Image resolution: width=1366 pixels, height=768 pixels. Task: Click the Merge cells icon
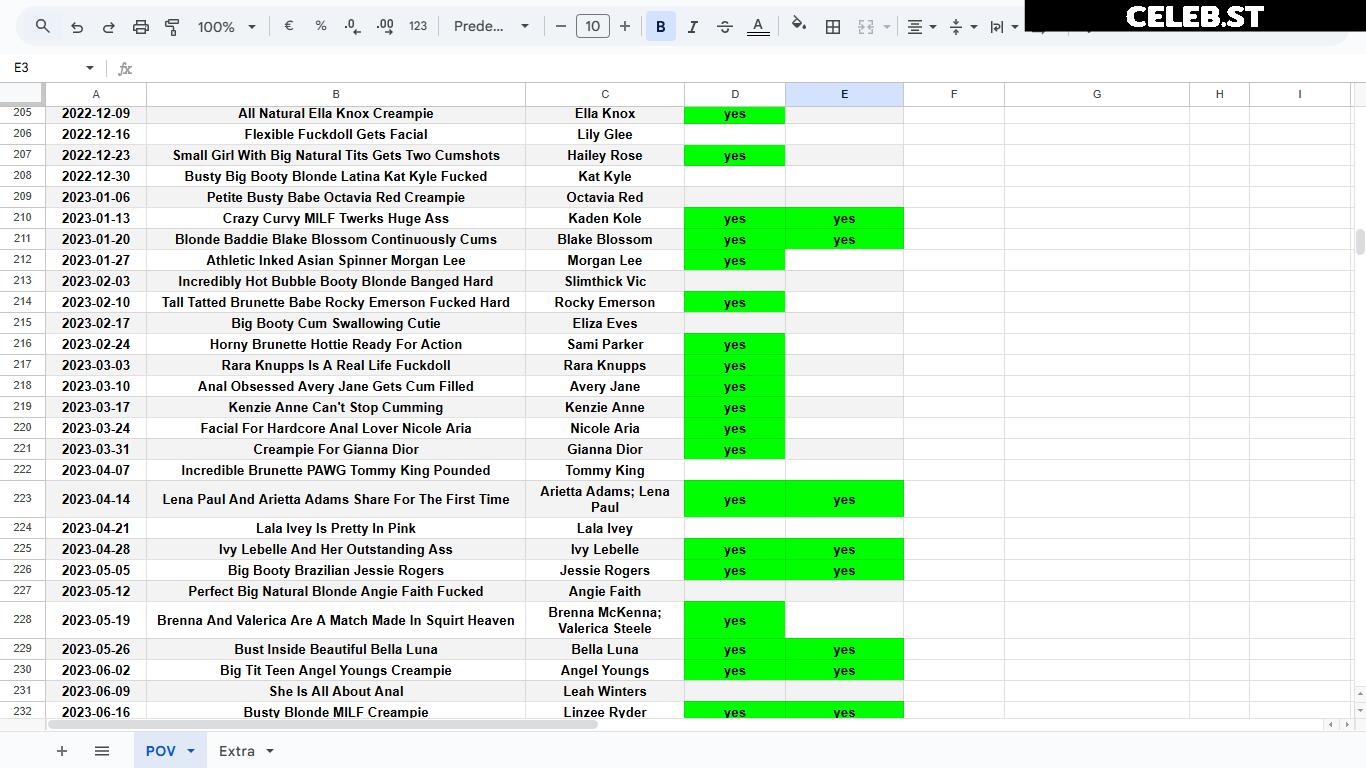tap(866, 27)
